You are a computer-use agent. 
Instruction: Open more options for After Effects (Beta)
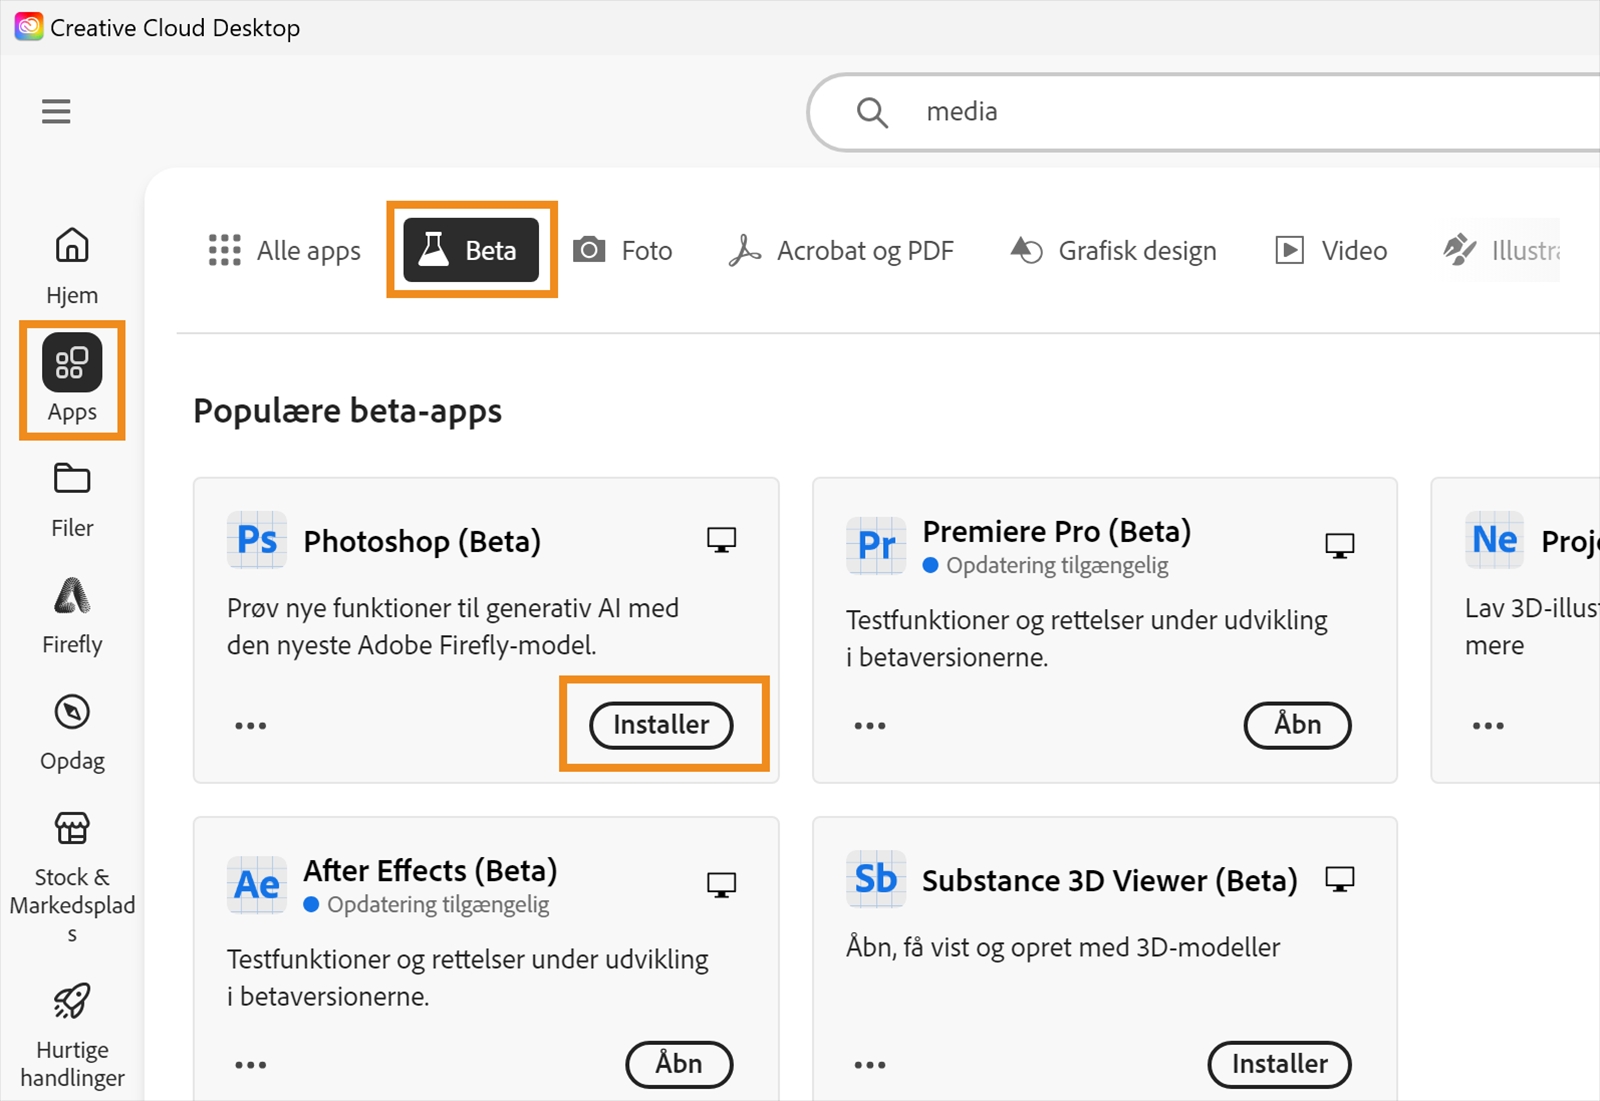[249, 1064]
